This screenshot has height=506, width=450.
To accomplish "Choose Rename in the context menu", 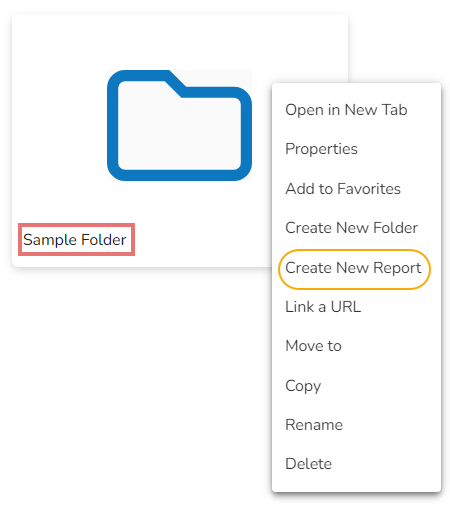I will [314, 425].
